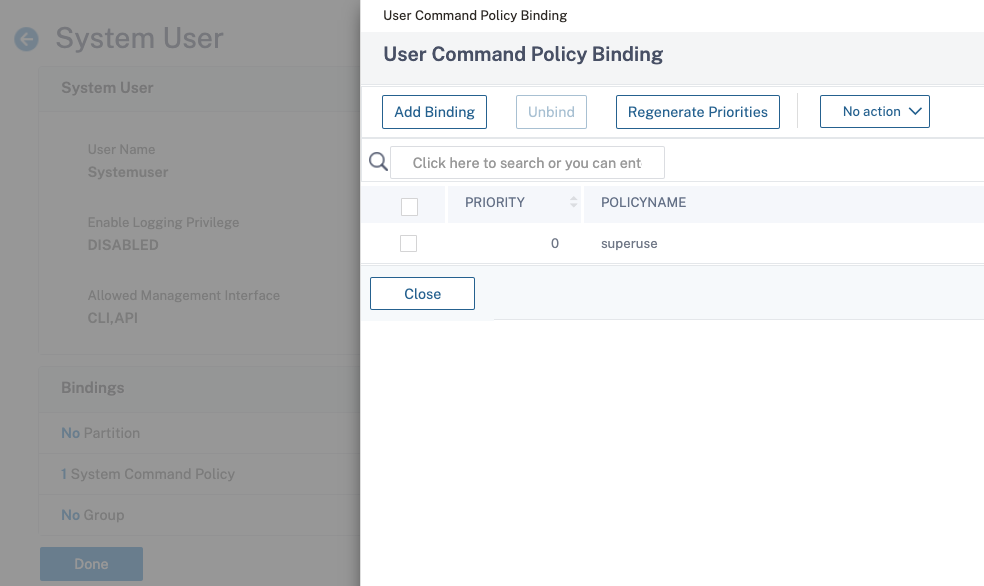Select the superuse policy name cell

[x=629, y=243]
